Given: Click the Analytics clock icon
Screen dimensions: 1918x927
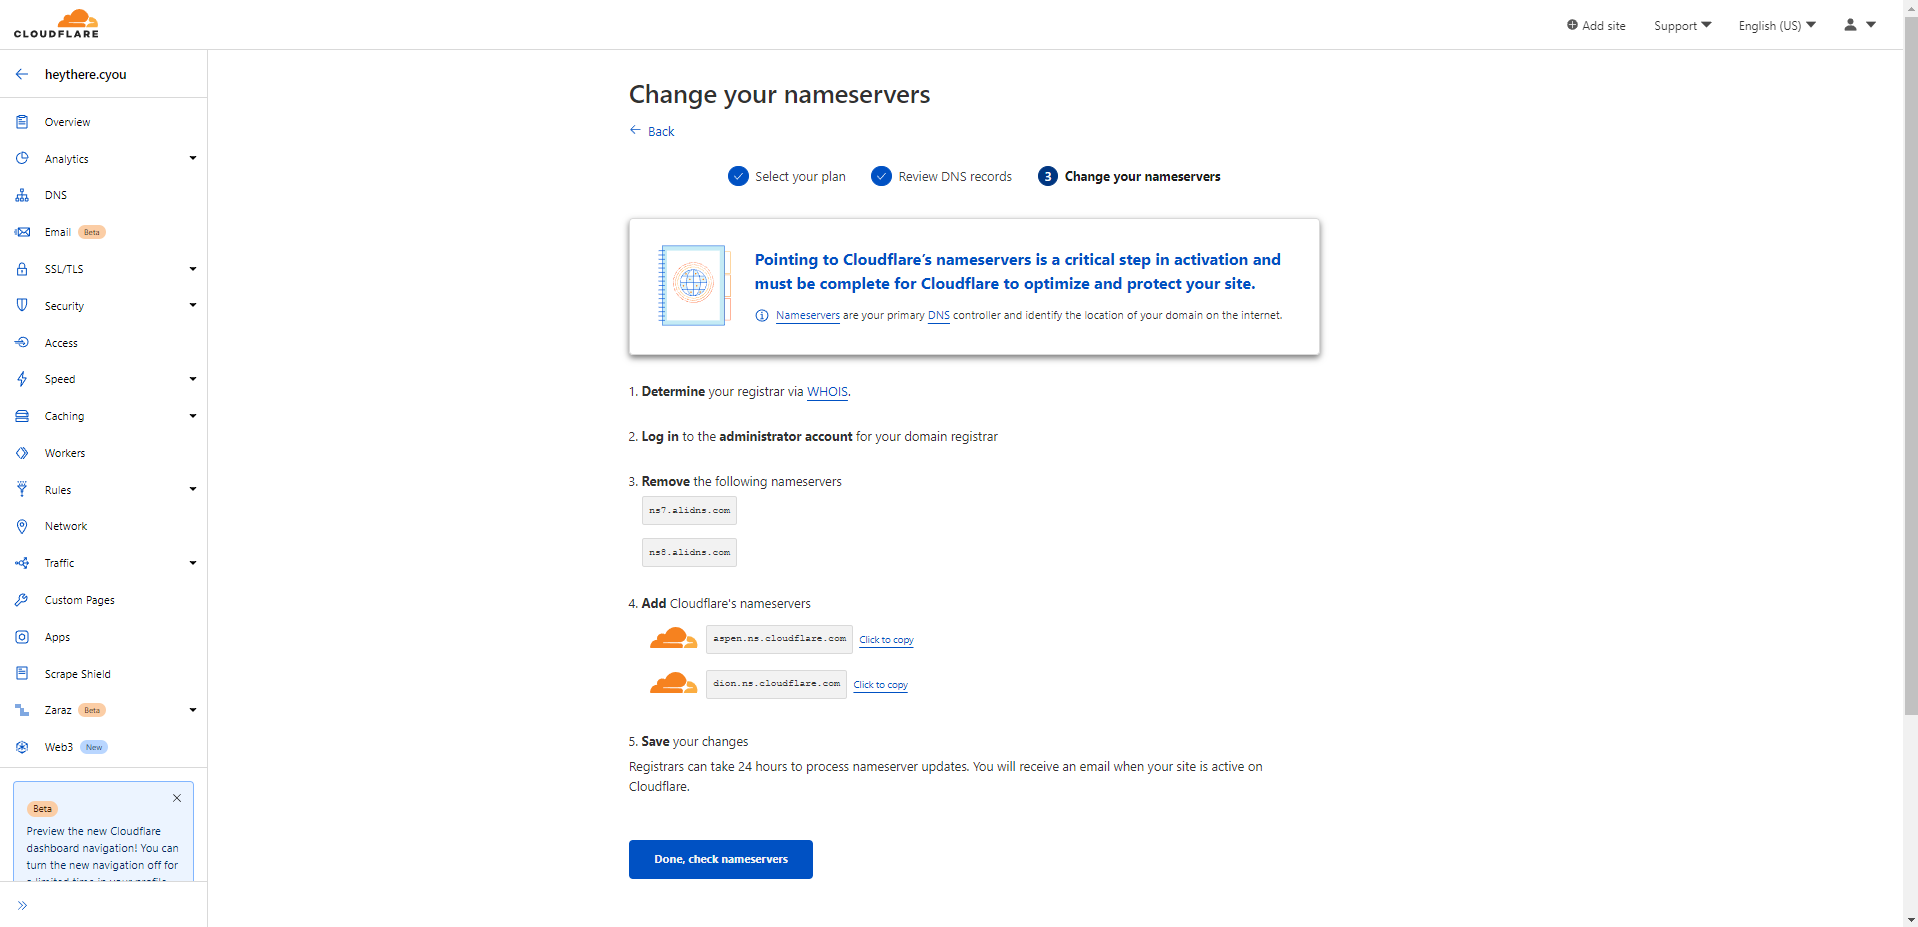Looking at the screenshot, I should [22, 159].
